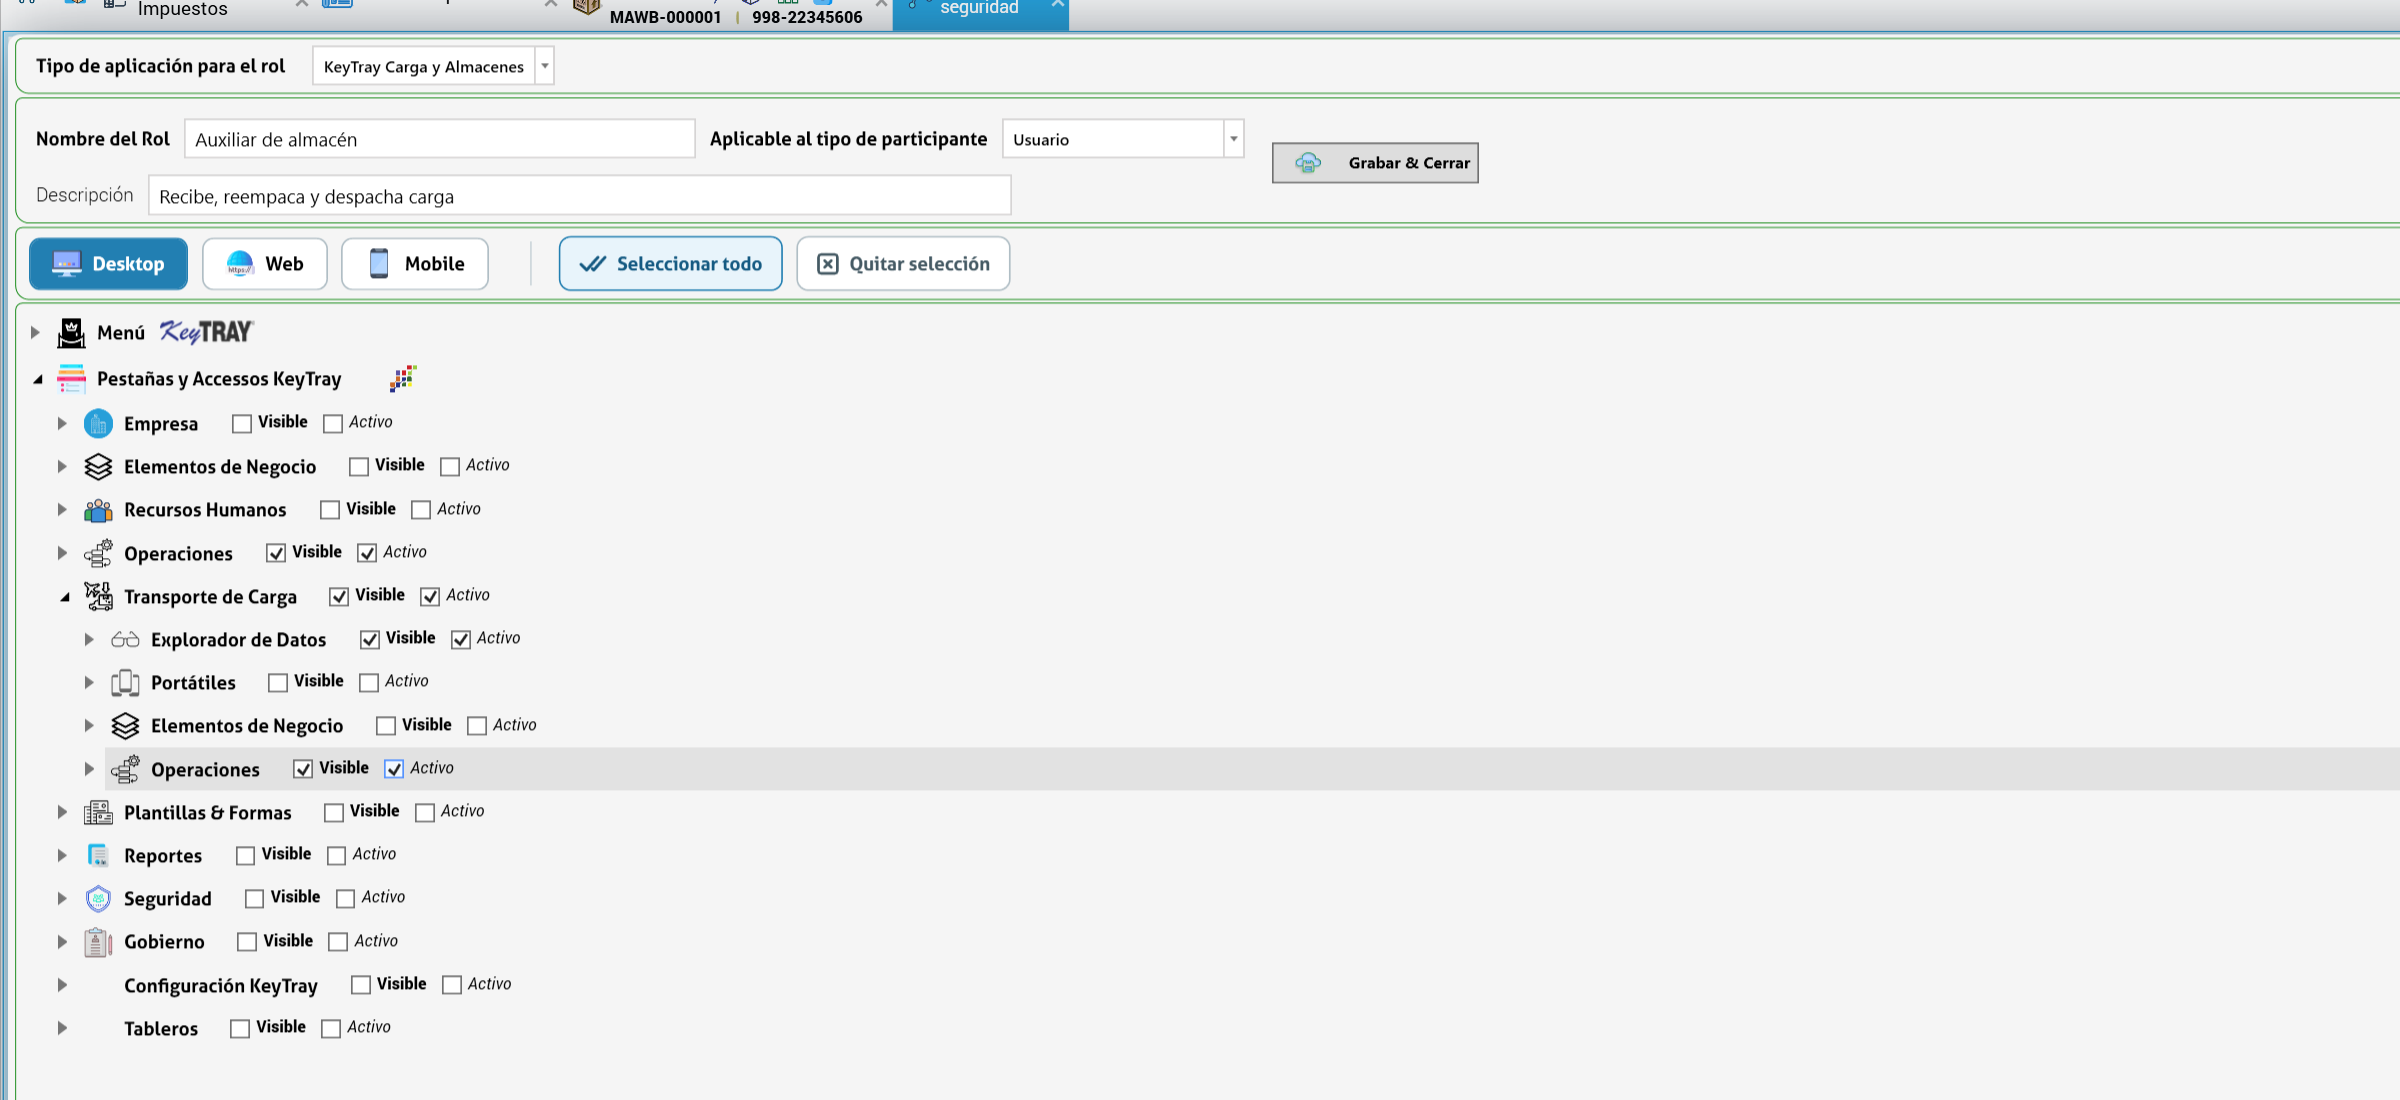Click the Reportes document icon
2400x1100 pixels.
tap(98, 855)
